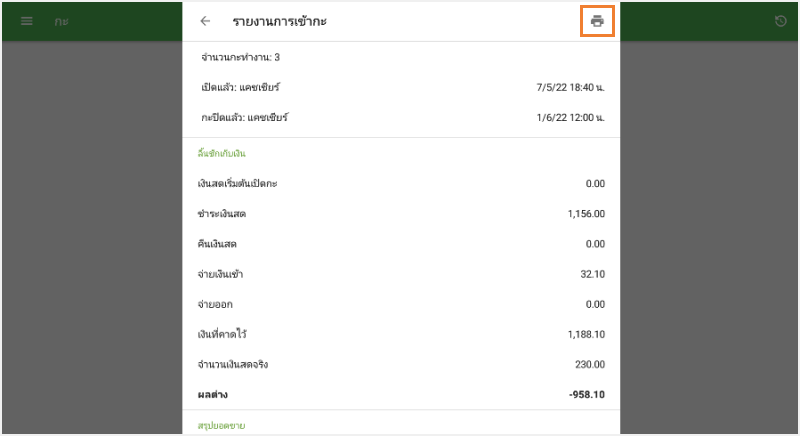Image resolution: width=800 pixels, height=436 pixels.
Task: Click the printer icon to print report
Action: coord(597,21)
